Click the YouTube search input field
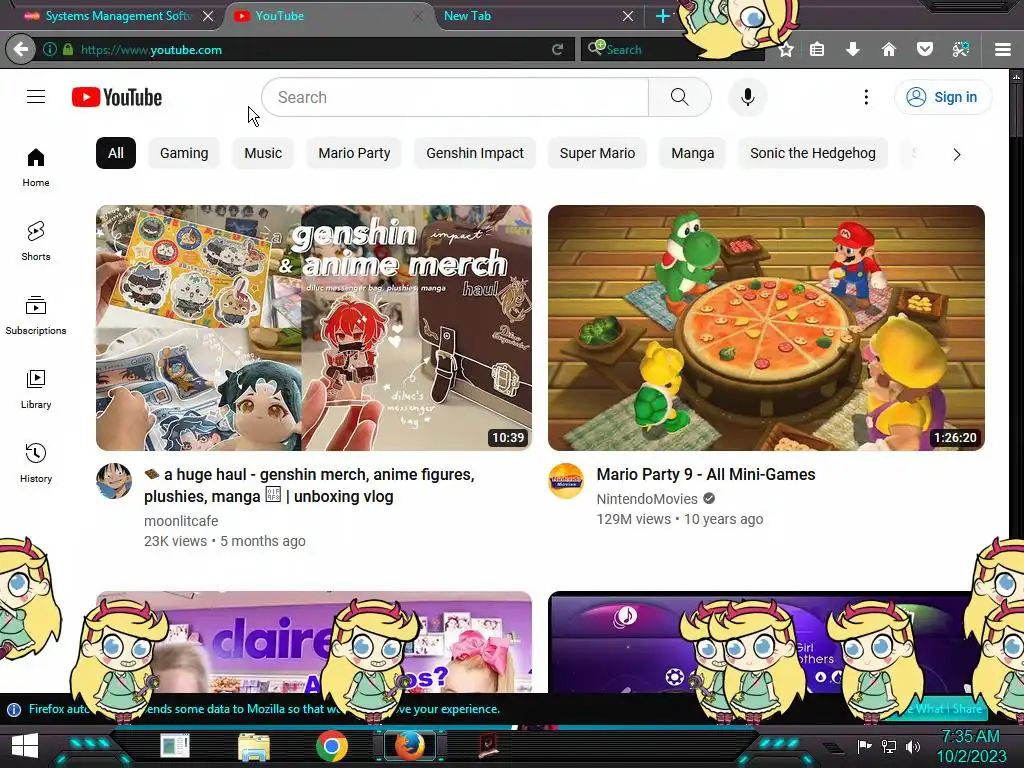This screenshot has width=1024, height=768. (455, 97)
